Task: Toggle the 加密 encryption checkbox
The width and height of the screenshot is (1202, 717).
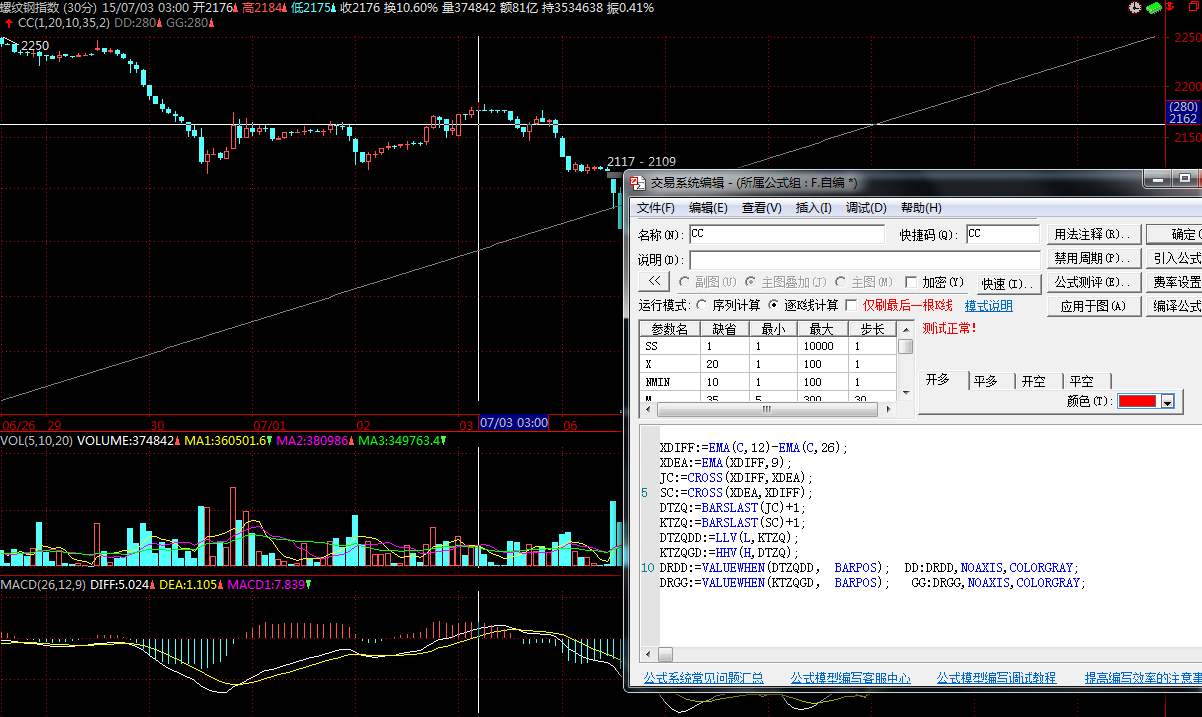Action: [911, 283]
